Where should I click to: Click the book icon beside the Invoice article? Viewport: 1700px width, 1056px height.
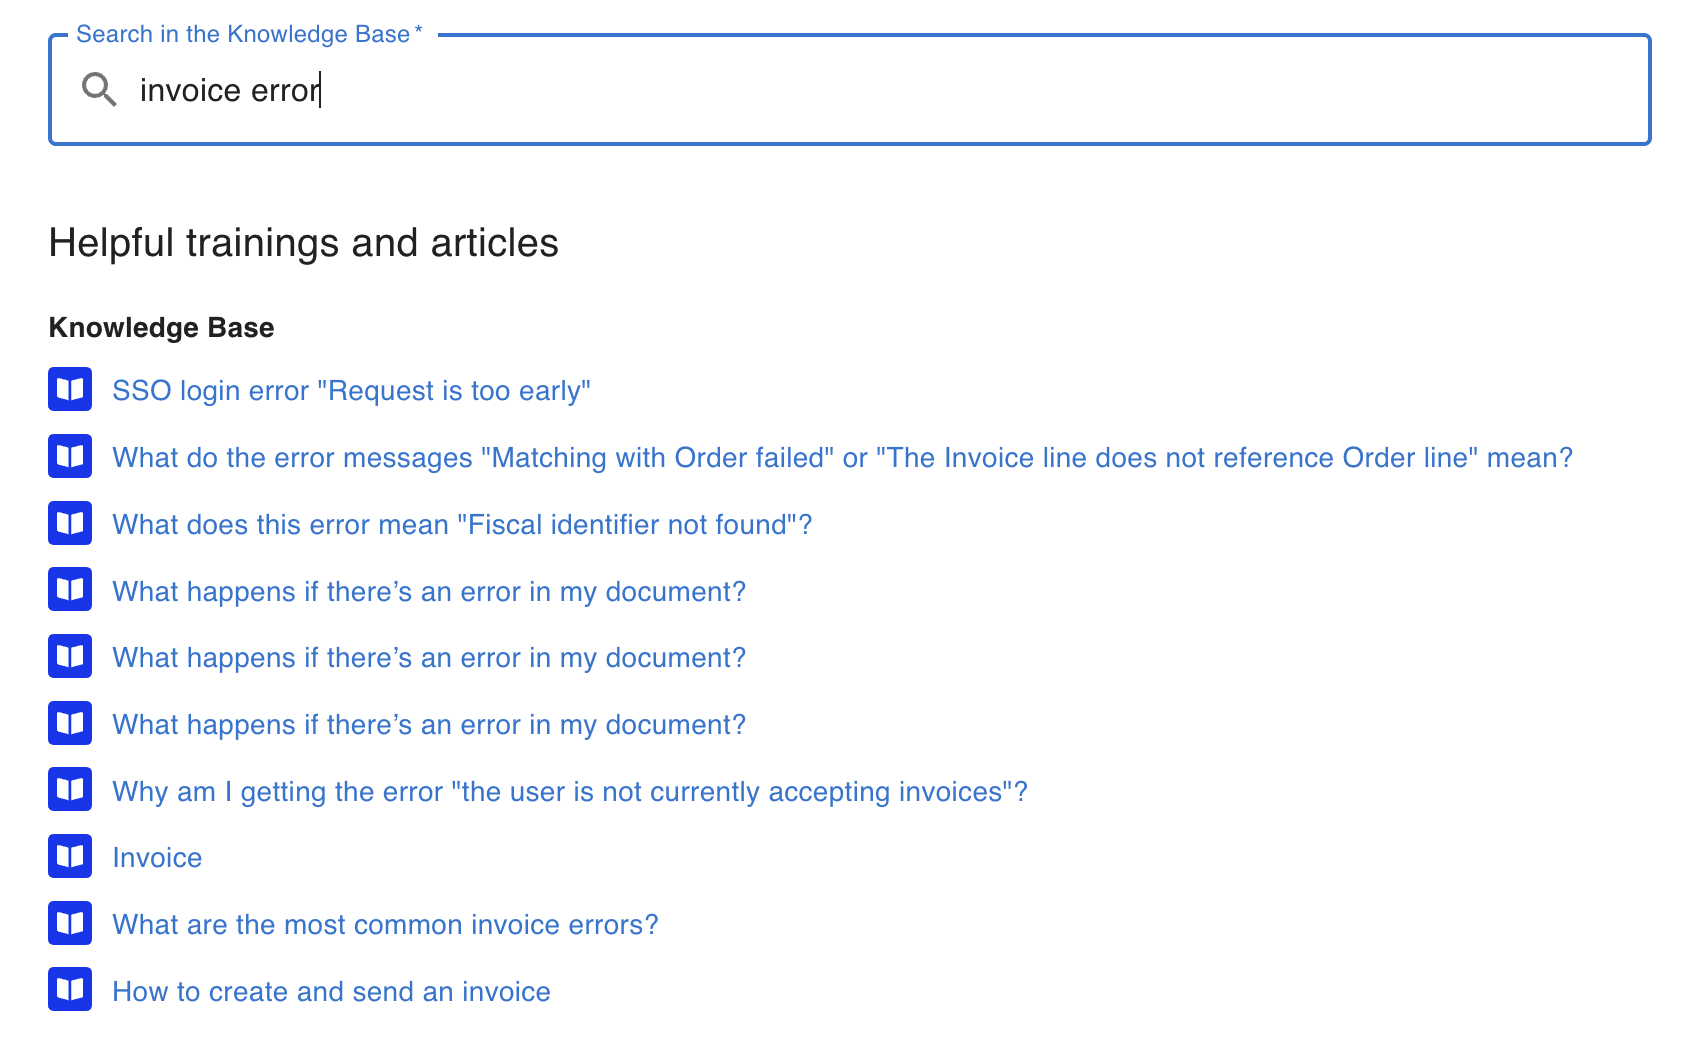70,857
